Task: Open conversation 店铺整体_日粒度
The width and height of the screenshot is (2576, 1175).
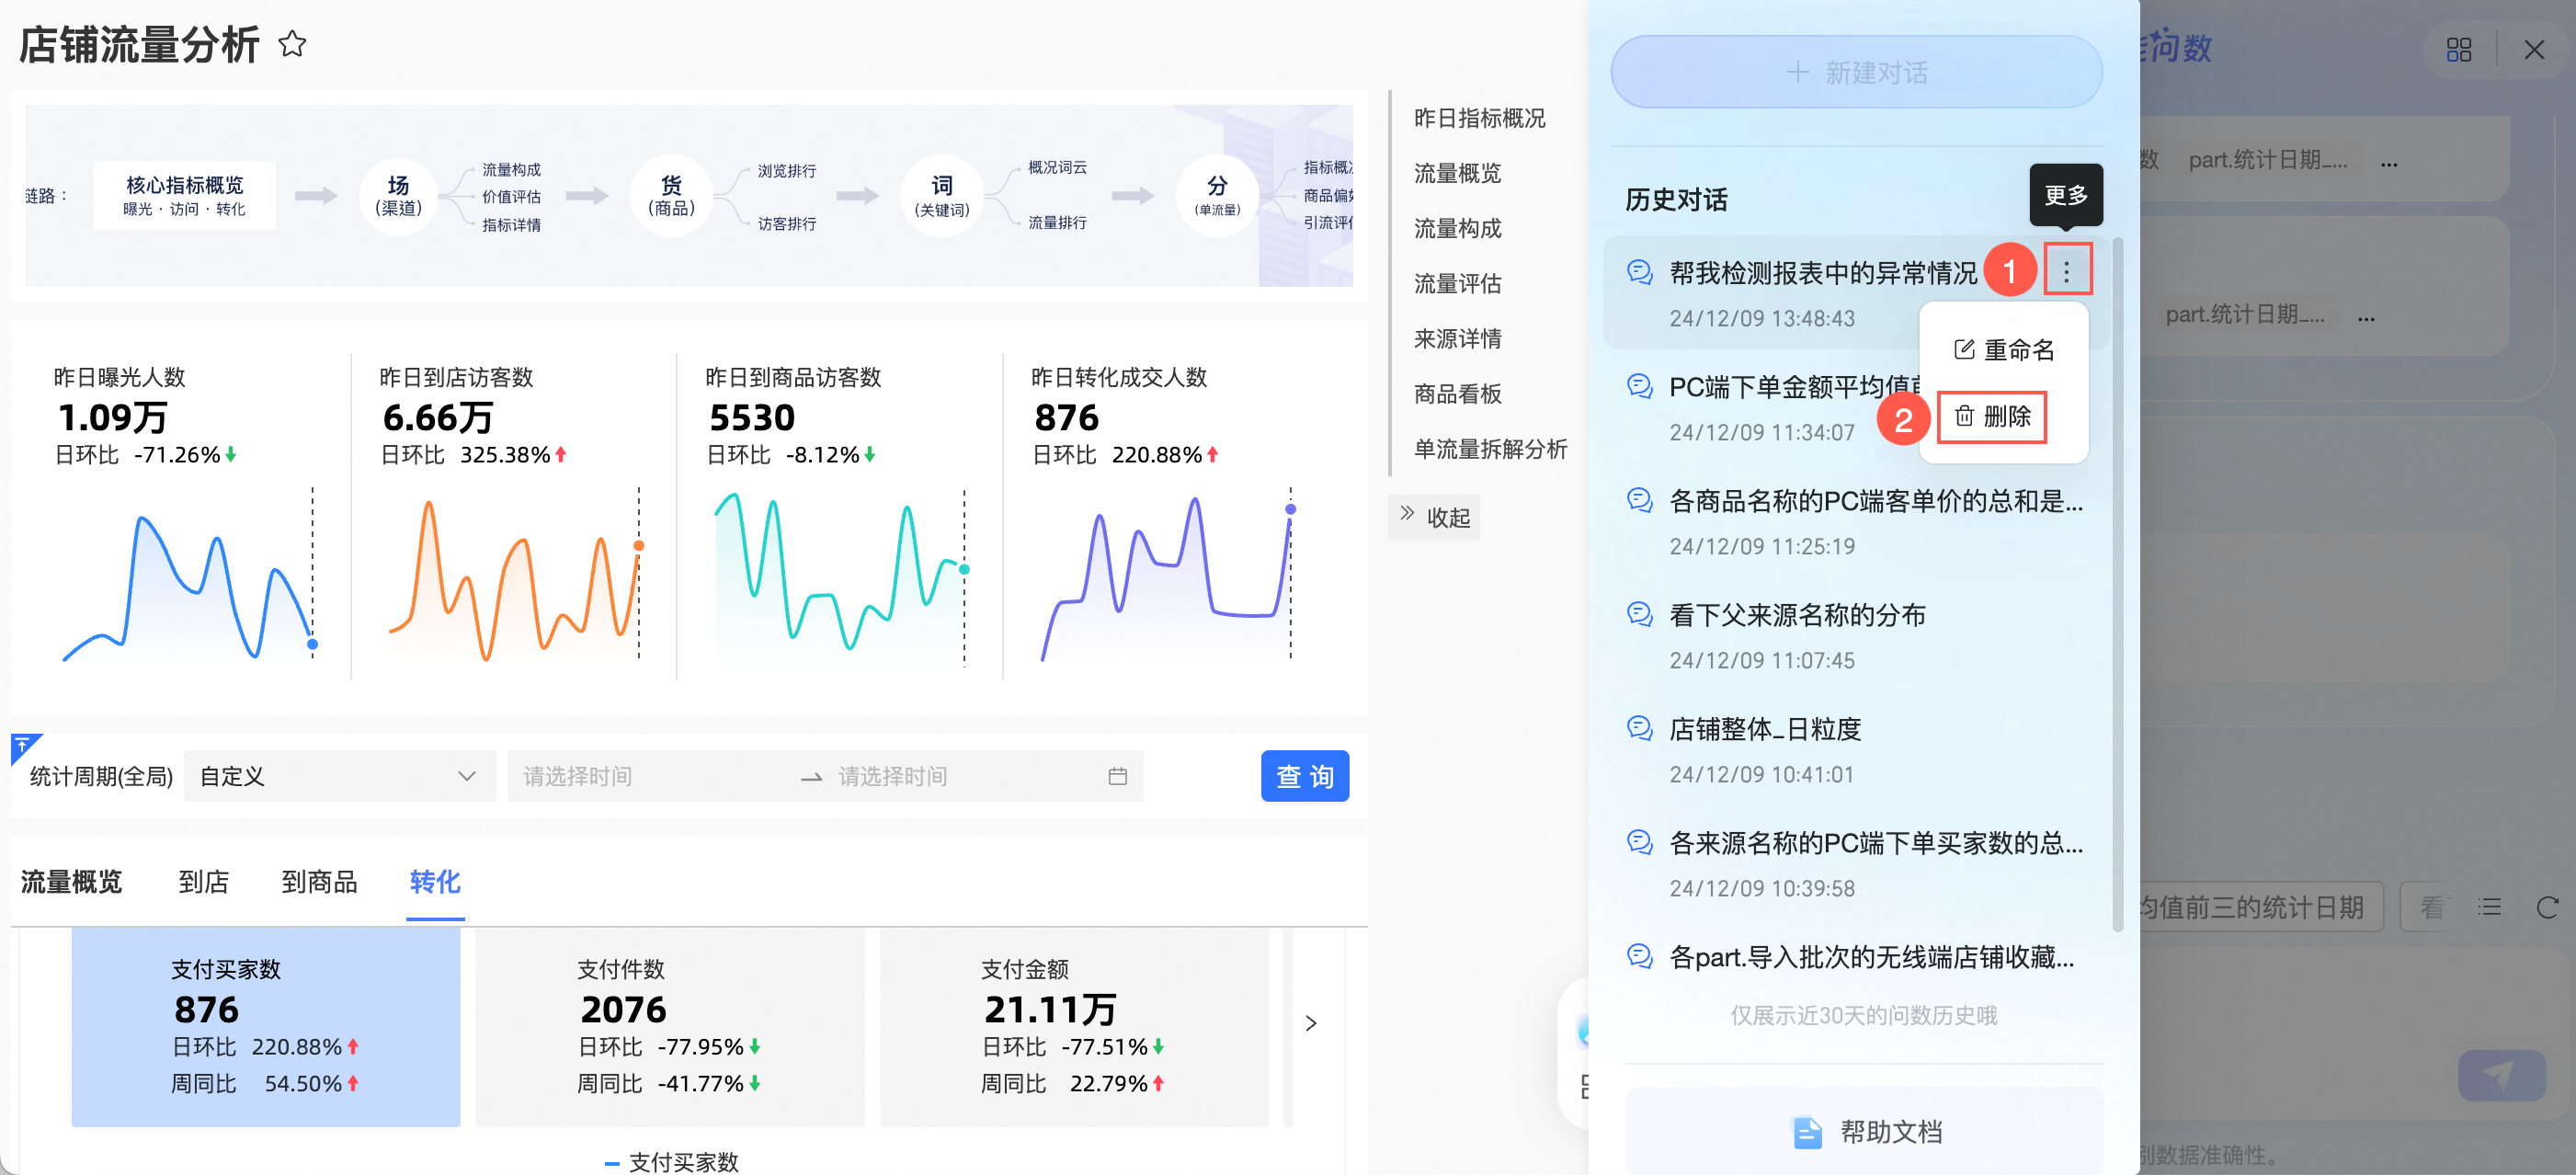Action: click(1856, 750)
